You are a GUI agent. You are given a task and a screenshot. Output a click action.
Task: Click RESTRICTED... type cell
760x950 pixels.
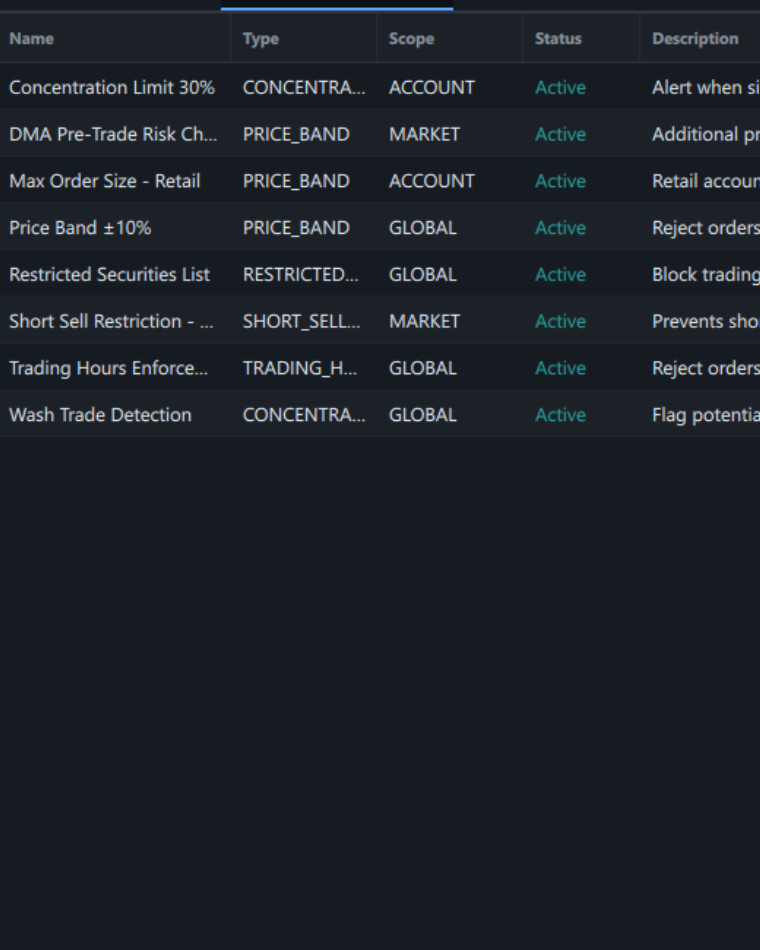point(301,274)
